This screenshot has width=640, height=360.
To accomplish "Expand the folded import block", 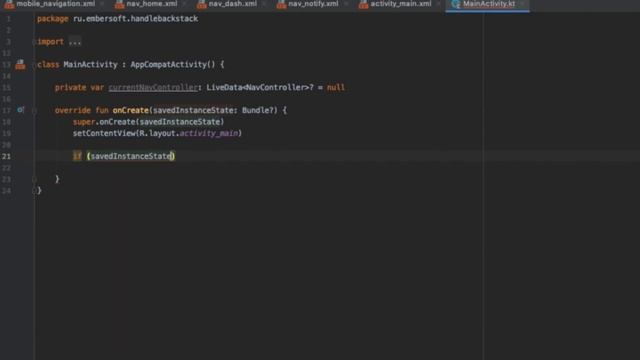I will pos(34,42).
